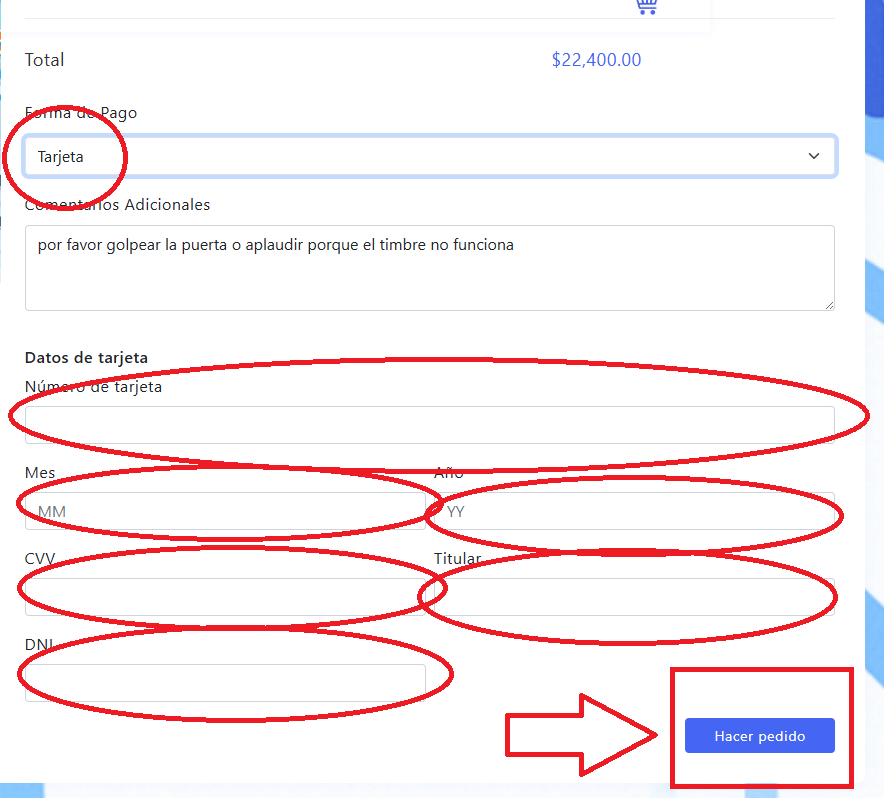Select the Año field with YY placeholder
This screenshot has height=798, width=884.
point(634,511)
